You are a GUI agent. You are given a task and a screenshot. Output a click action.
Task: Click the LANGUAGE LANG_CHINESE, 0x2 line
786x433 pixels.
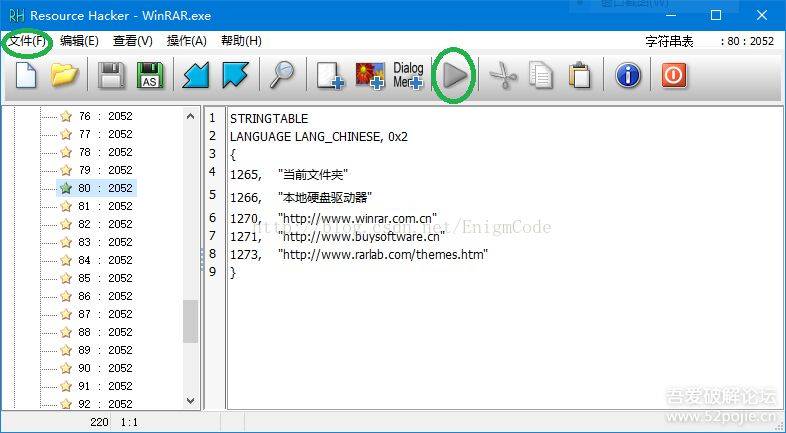[319, 137]
